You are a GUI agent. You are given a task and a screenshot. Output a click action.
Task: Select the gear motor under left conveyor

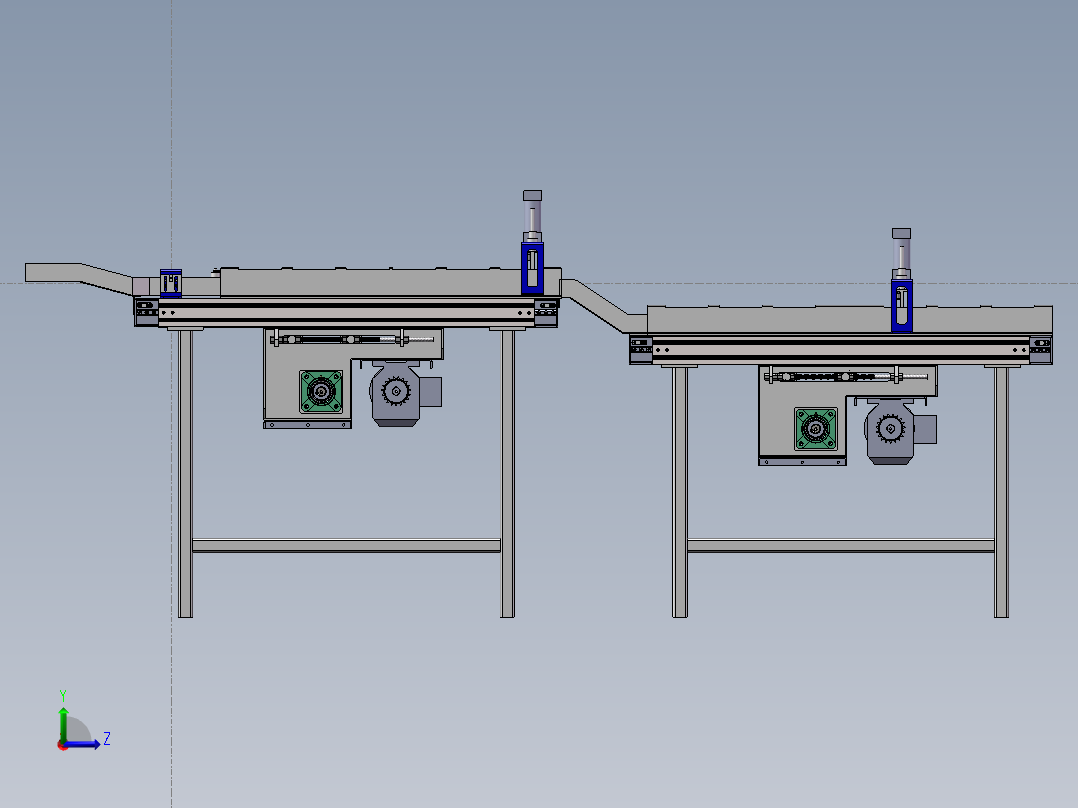pos(395,394)
